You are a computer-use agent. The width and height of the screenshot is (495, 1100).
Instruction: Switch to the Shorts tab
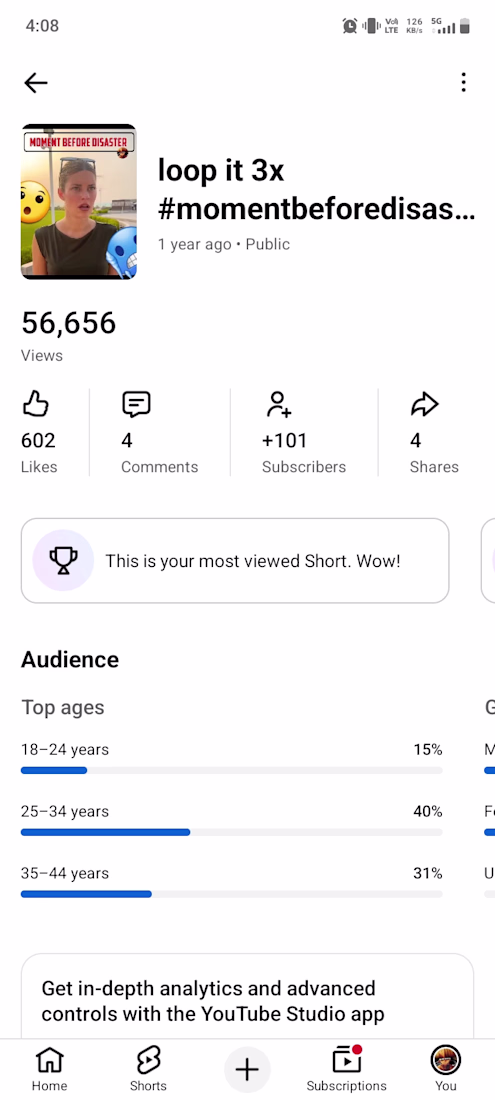coord(148,1069)
